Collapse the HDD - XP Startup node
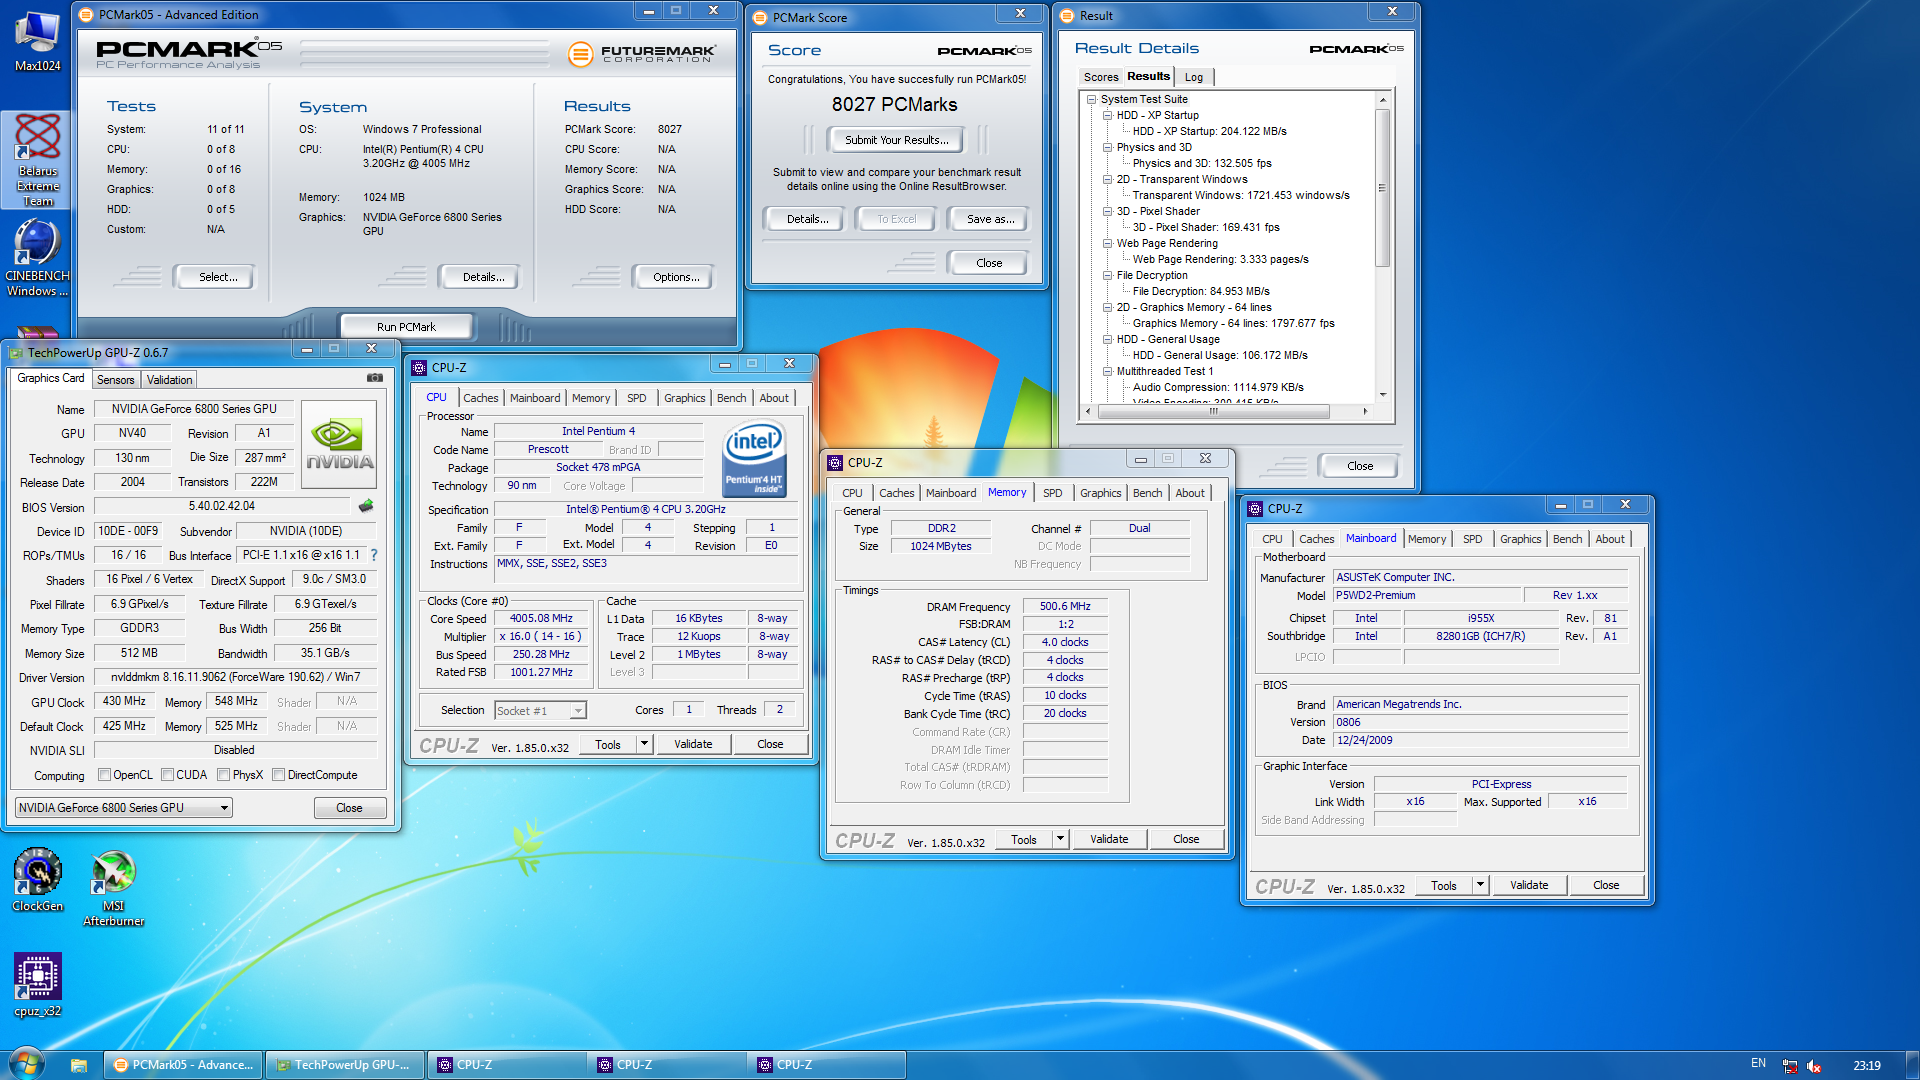 click(1107, 116)
